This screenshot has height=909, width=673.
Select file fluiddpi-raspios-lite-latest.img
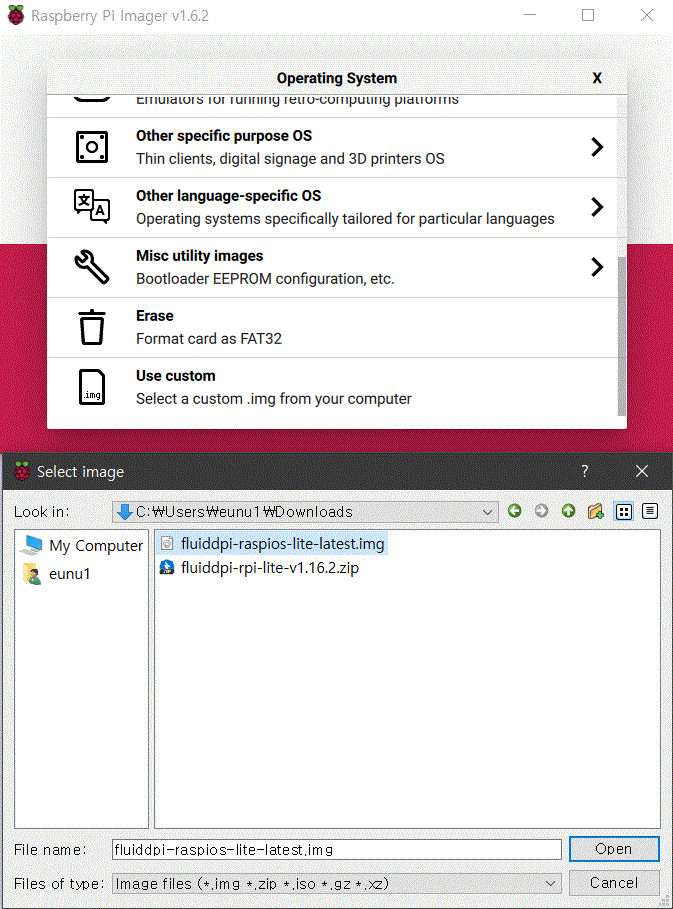[x=272, y=544]
